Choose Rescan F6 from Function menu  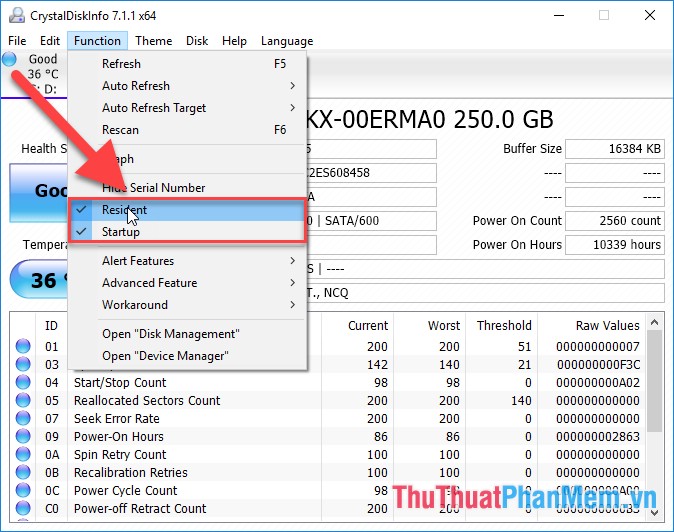coord(187,130)
